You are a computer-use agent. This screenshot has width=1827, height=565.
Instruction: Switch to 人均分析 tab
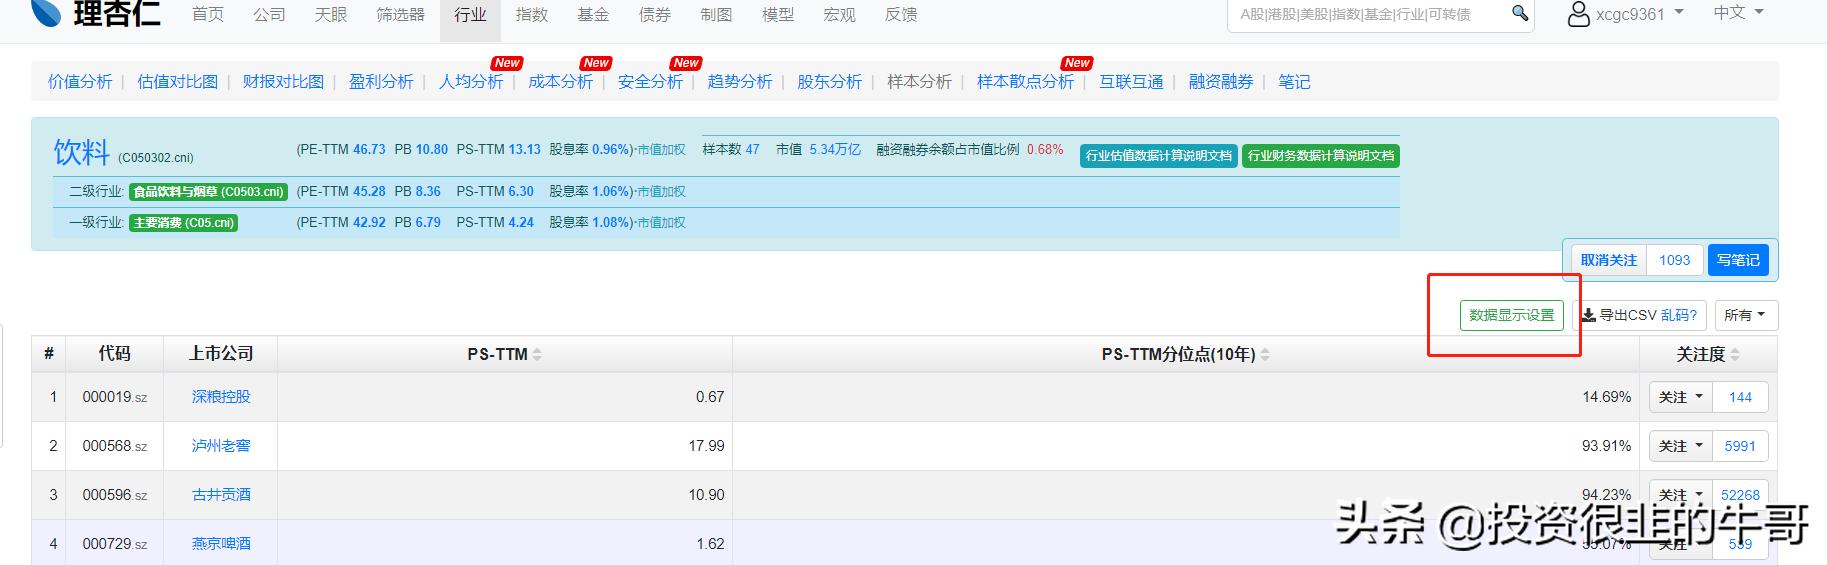point(471,82)
